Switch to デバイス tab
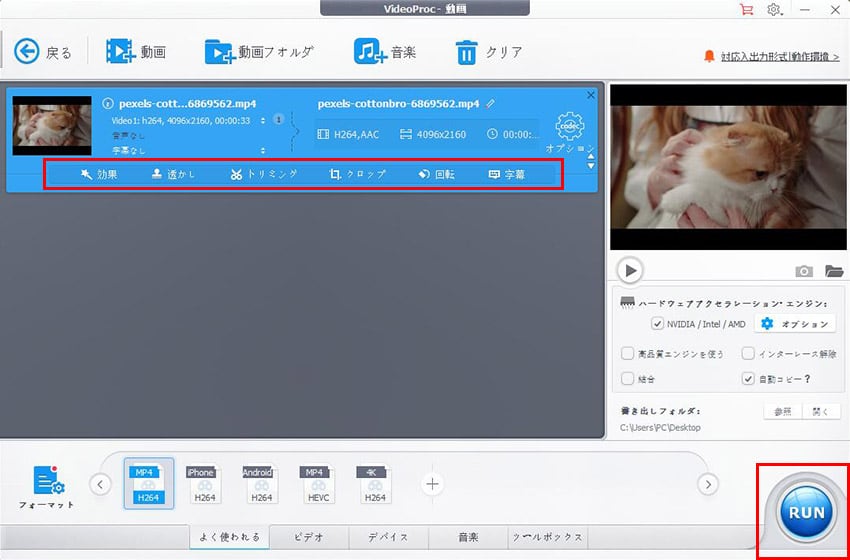The height and width of the screenshot is (560, 850). tap(388, 537)
